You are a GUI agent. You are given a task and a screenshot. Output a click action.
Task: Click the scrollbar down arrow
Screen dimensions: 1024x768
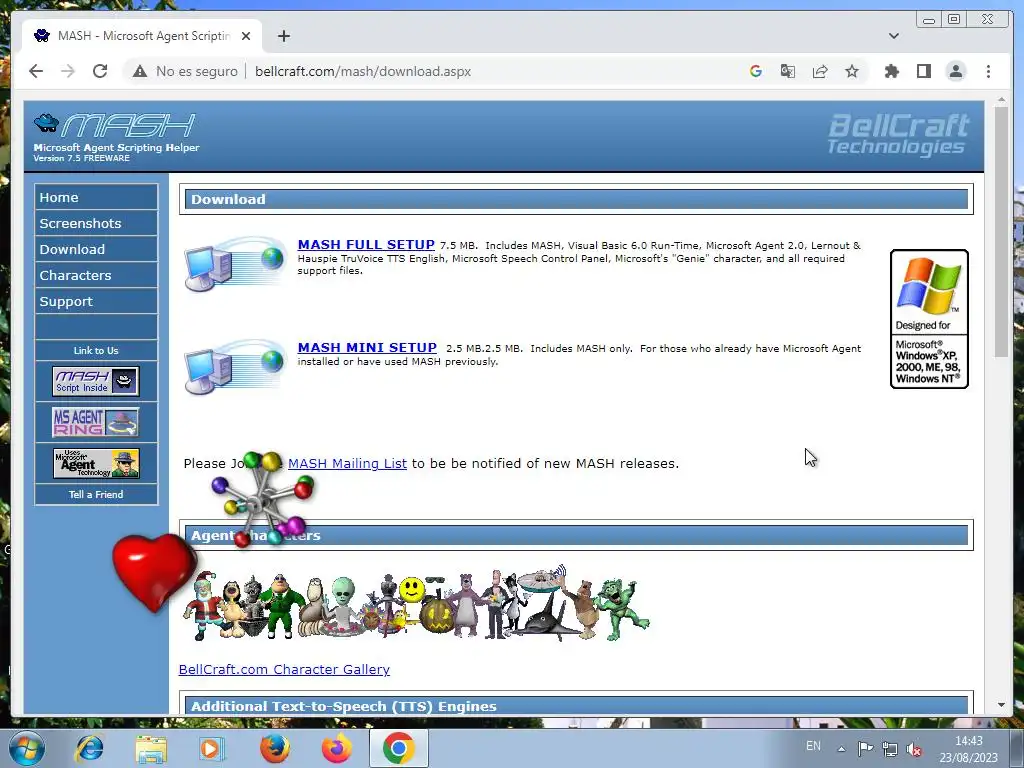(x=1001, y=705)
